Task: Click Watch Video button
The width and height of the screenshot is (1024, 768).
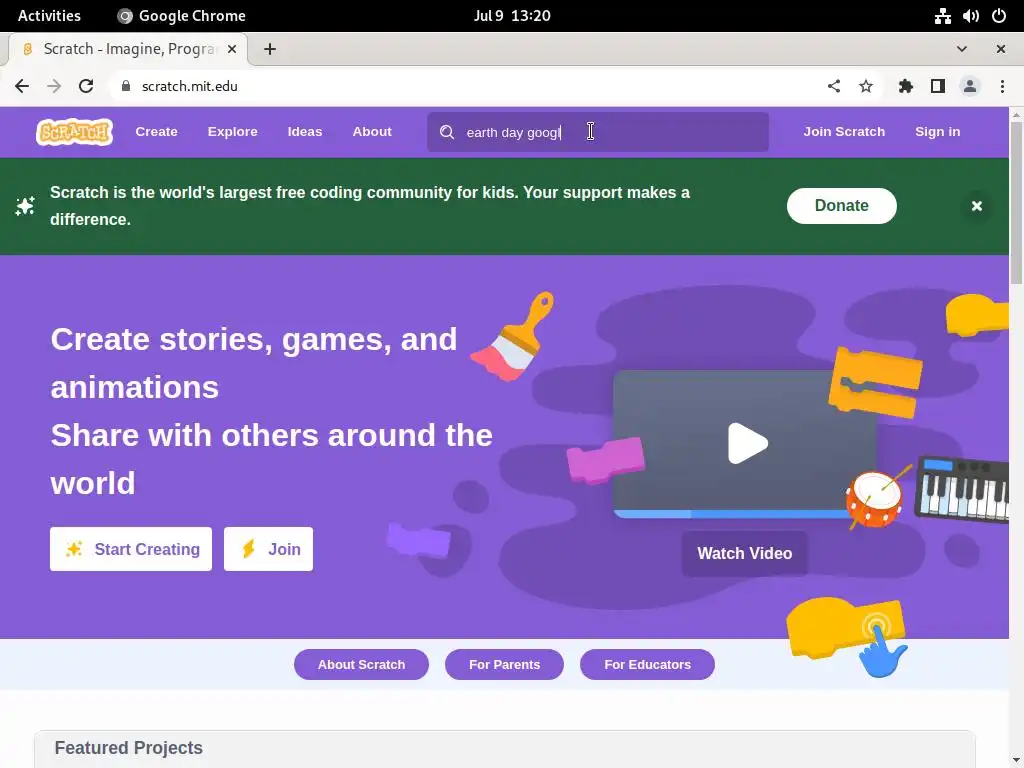Action: coord(744,554)
